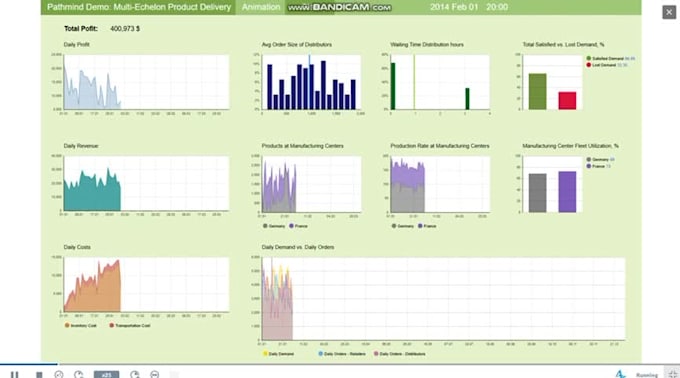
Task: Click the Products at Manufacturing Centers chart
Action: pyautogui.click(x=311, y=184)
